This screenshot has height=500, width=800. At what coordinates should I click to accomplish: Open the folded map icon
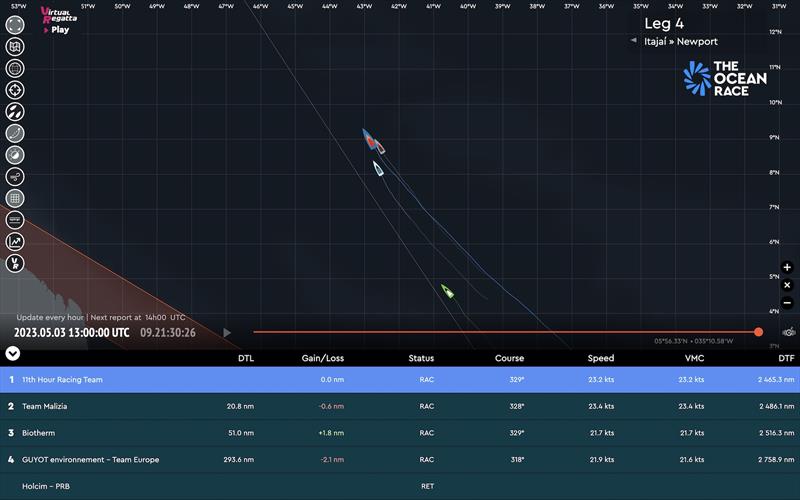(15, 46)
